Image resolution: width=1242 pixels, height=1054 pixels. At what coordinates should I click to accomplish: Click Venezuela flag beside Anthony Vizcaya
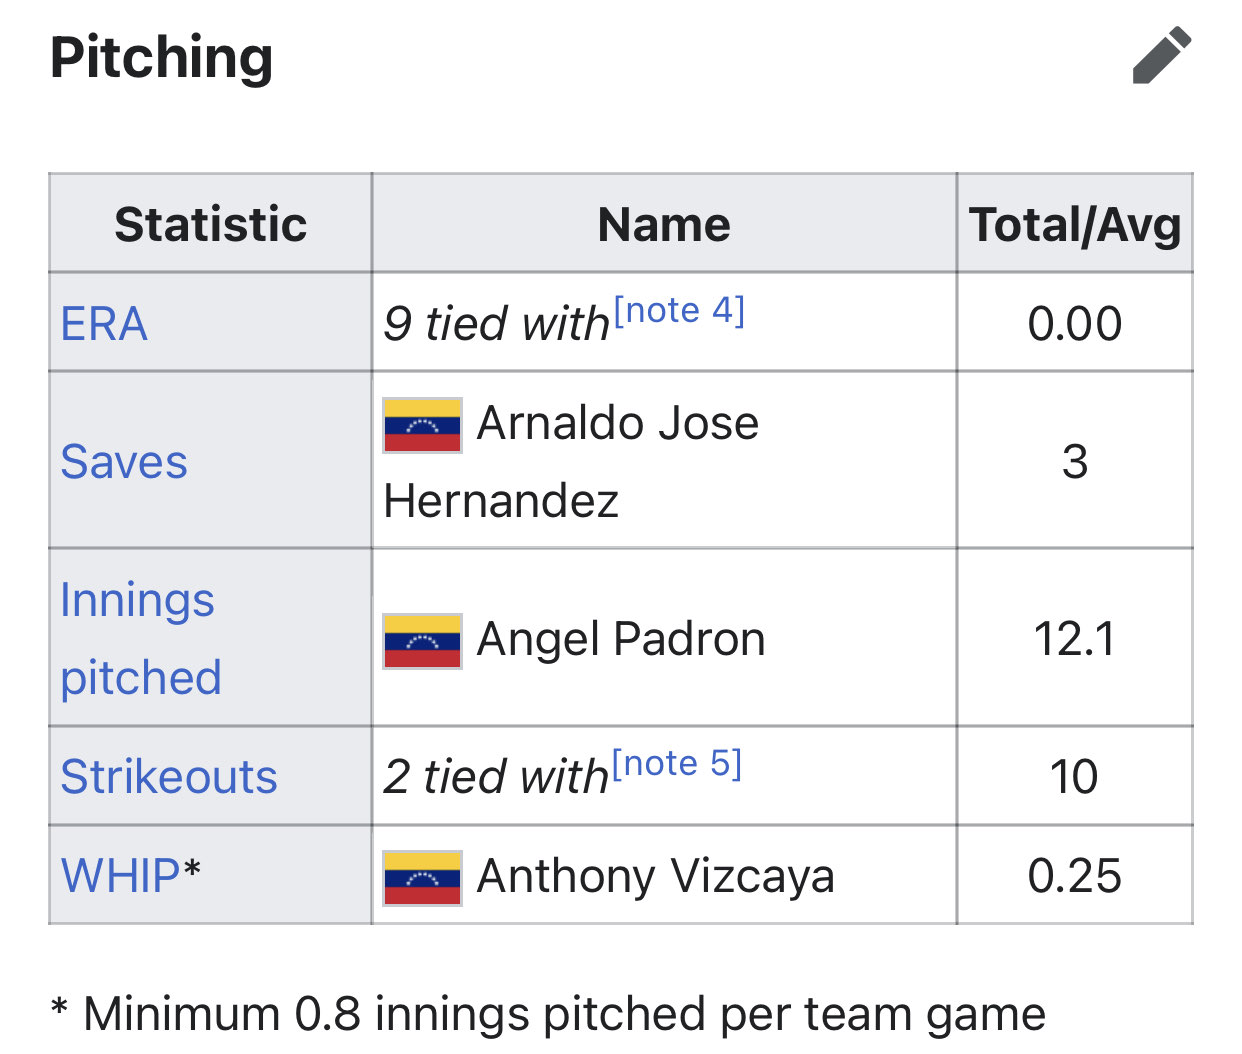click(x=422, y=877)
